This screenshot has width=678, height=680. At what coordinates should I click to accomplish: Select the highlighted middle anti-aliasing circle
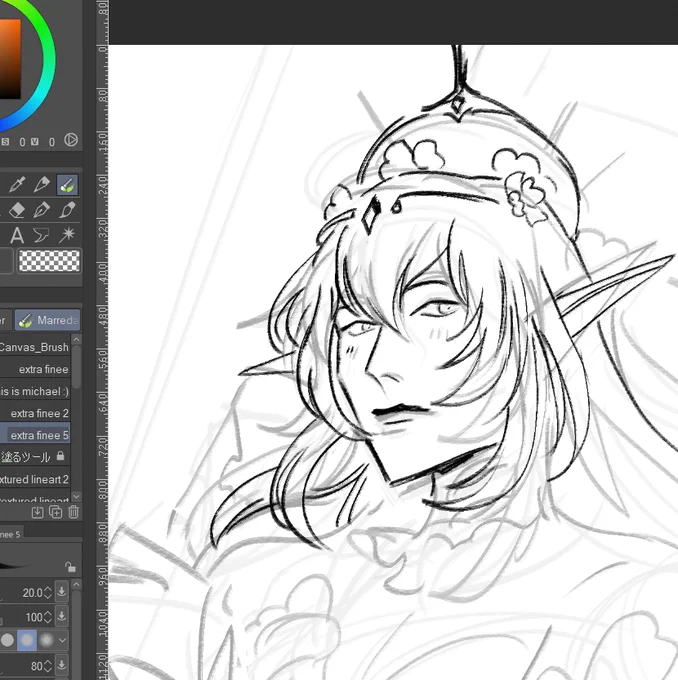click(x=26, y=640)
